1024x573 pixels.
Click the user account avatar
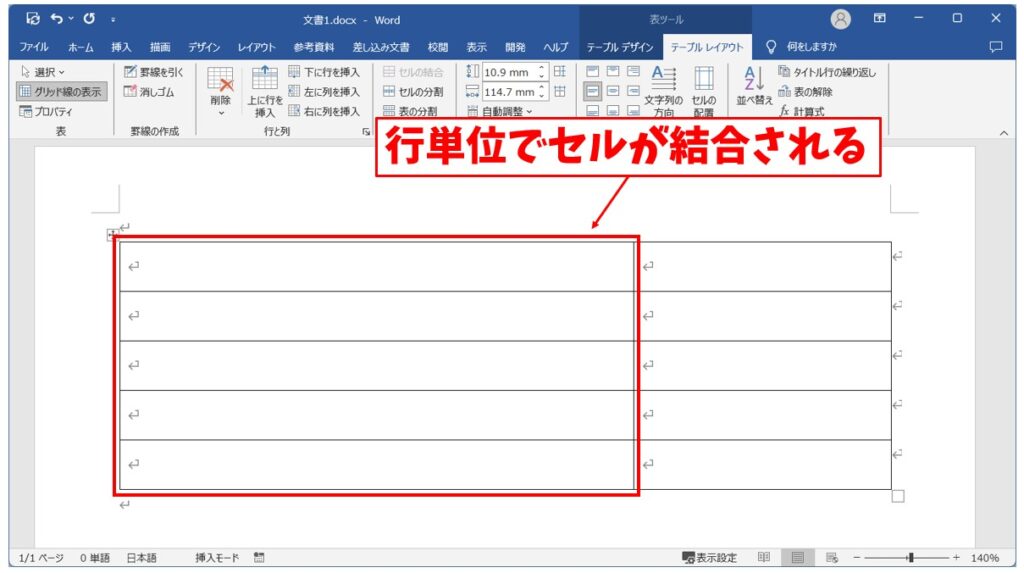pos(840,19)
